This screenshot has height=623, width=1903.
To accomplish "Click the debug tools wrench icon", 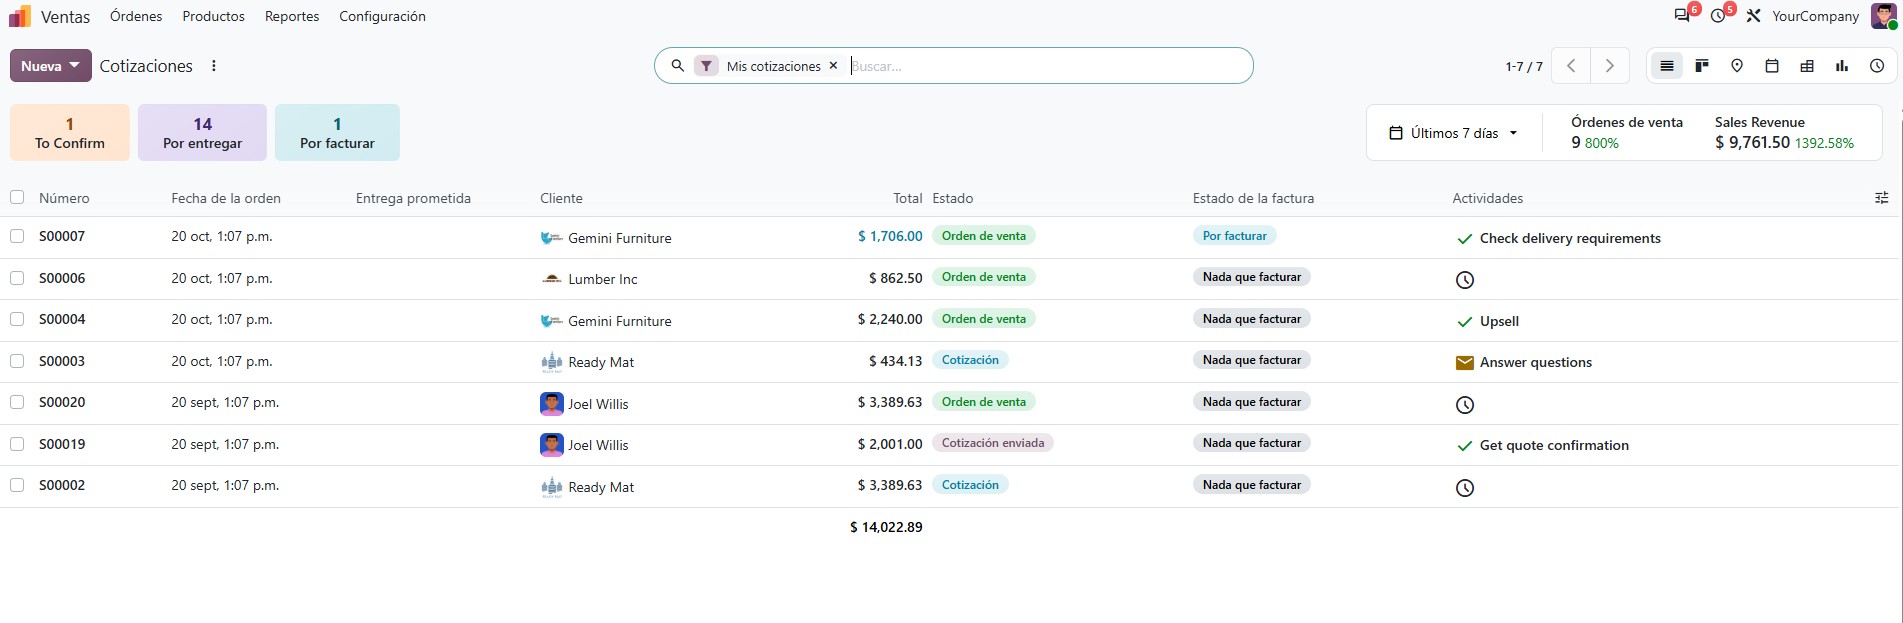I will 1753,16.
